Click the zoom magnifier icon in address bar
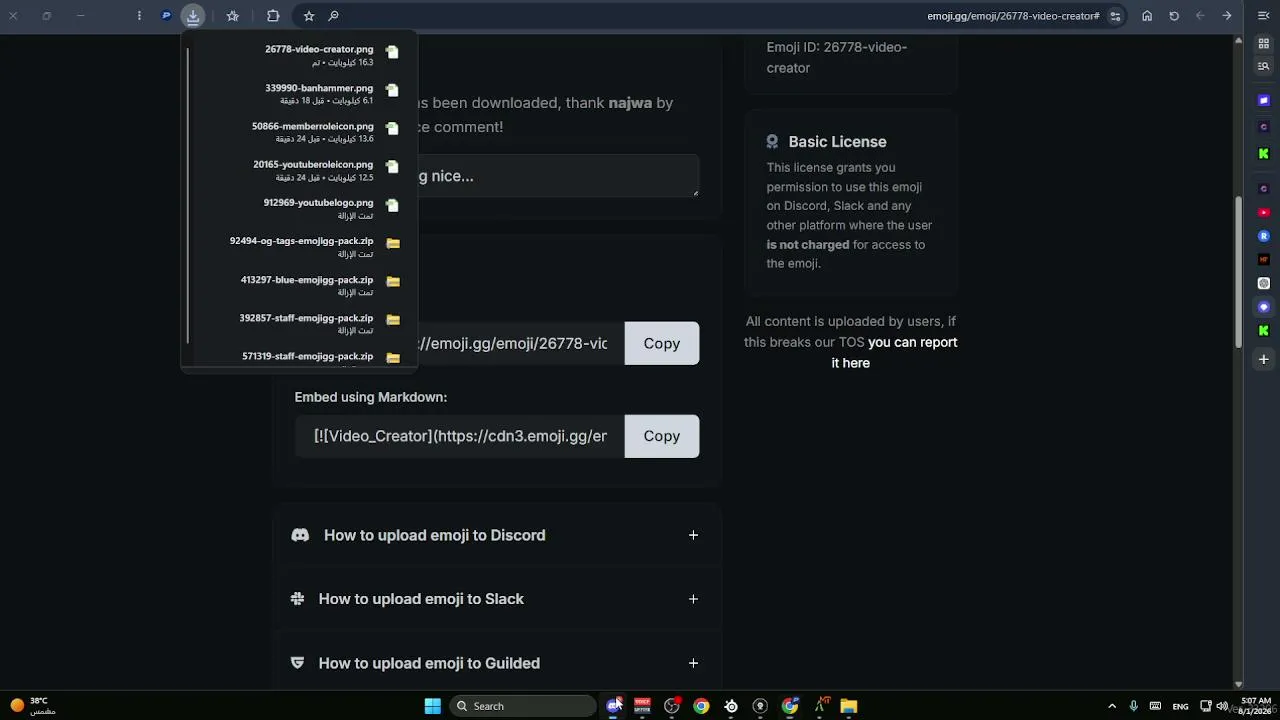Viewport: 1280px width, 720px height. tap(333, 16)
